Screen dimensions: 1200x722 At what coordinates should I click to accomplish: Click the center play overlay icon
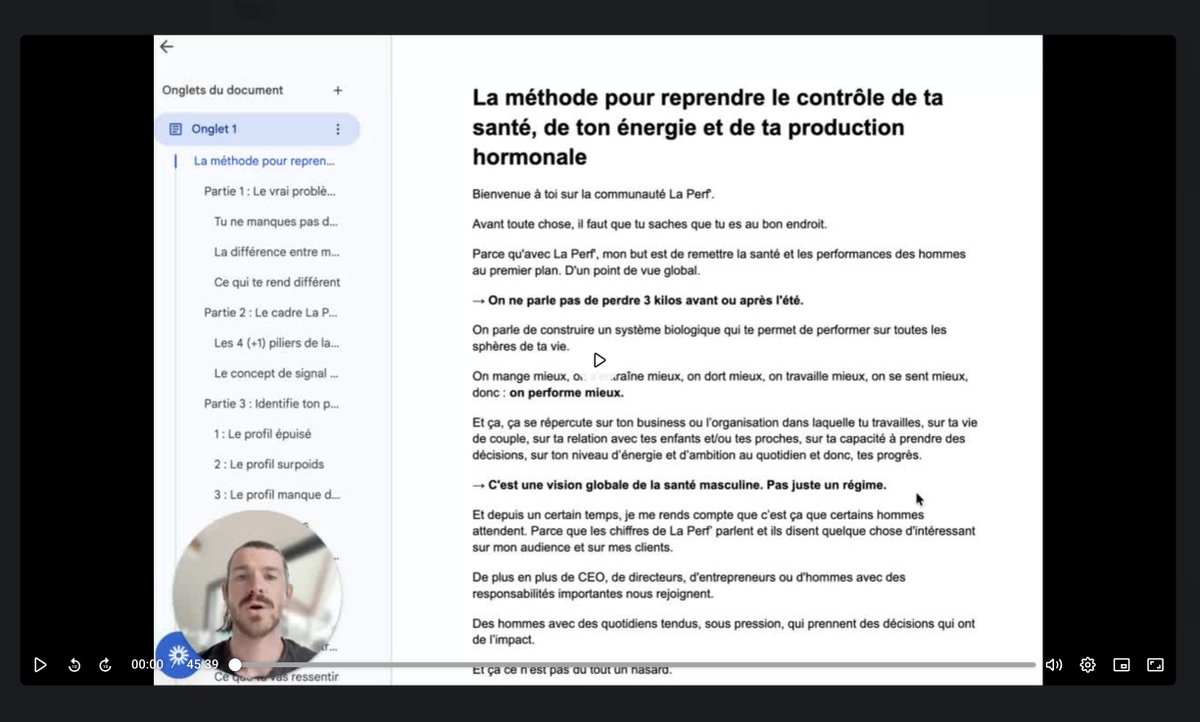pos(599,360)
